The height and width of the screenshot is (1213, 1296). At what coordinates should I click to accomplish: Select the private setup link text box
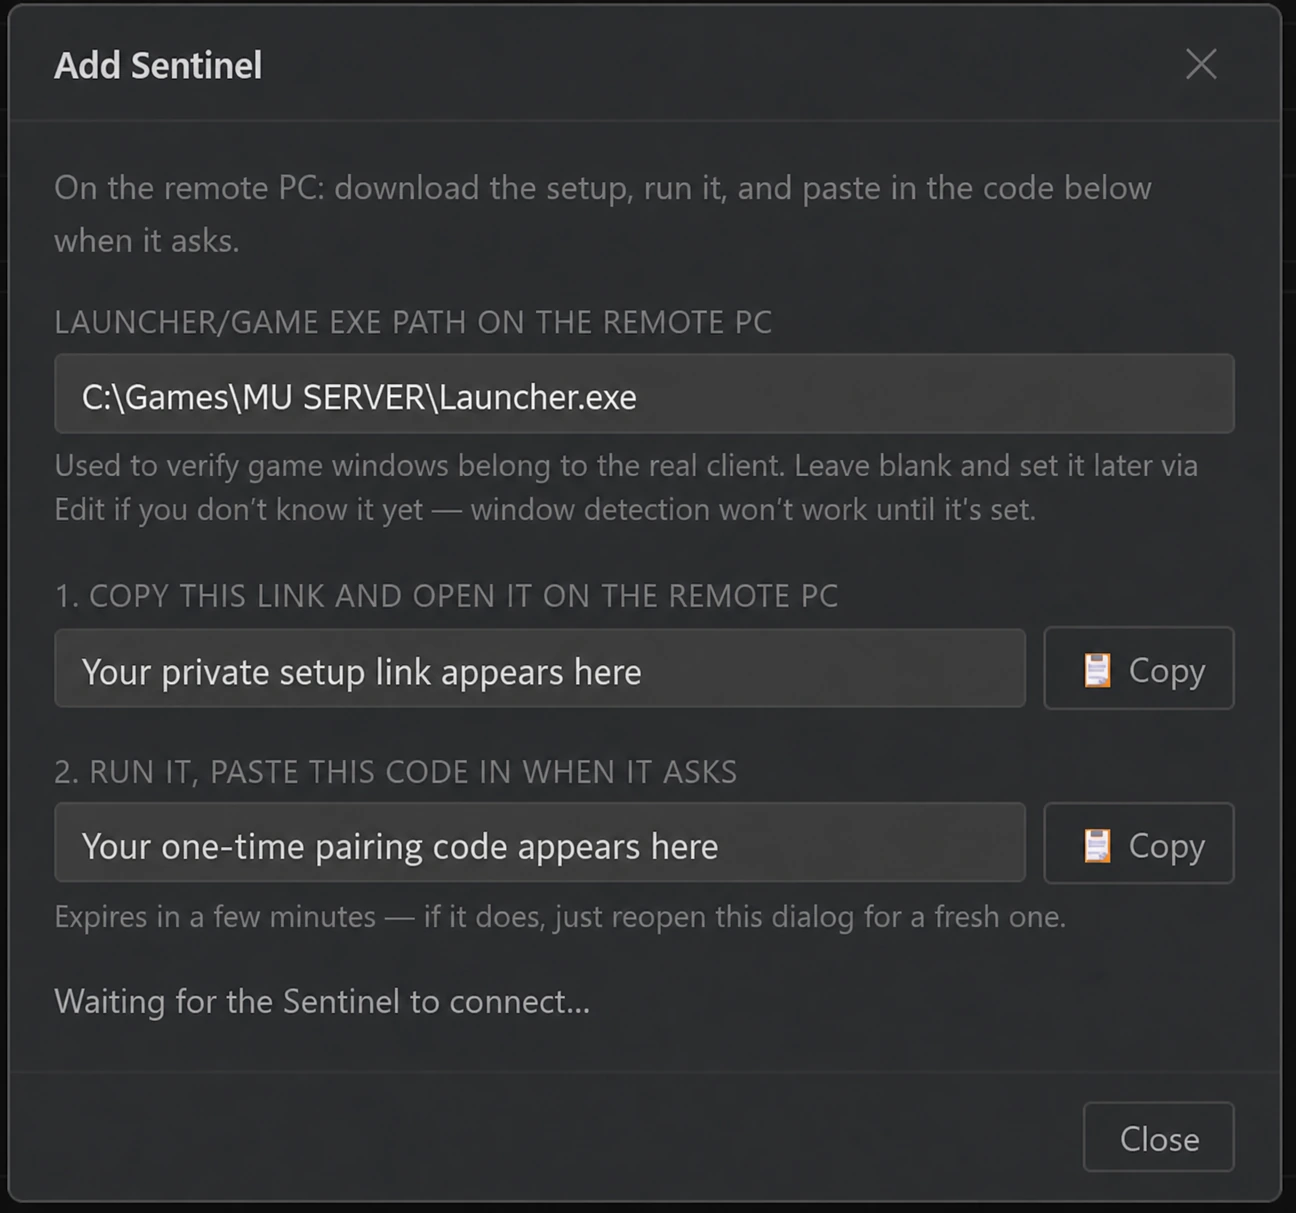pos(540,669)
